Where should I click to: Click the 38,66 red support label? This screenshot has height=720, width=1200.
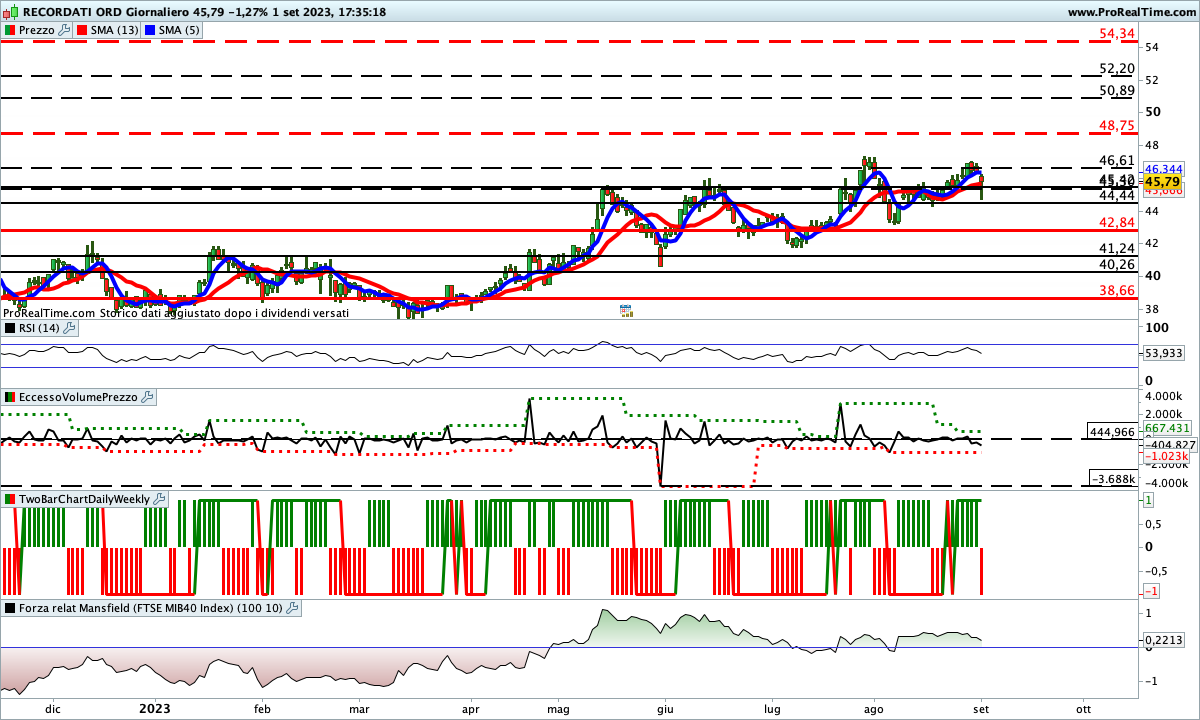(1116, 290)
